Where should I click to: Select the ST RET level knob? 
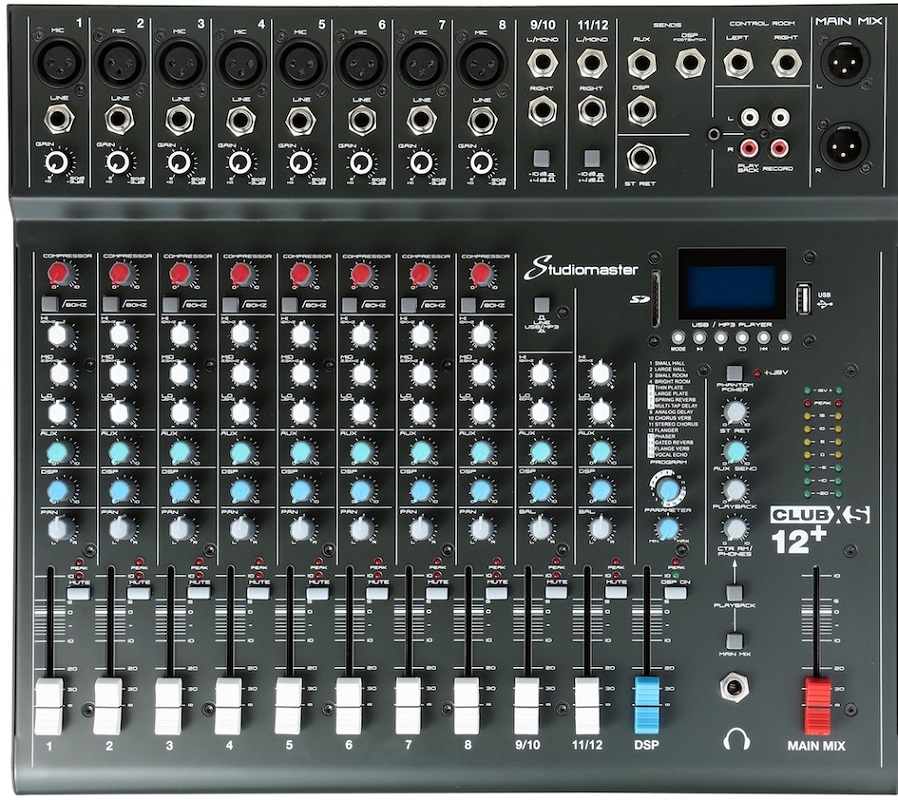735,411
